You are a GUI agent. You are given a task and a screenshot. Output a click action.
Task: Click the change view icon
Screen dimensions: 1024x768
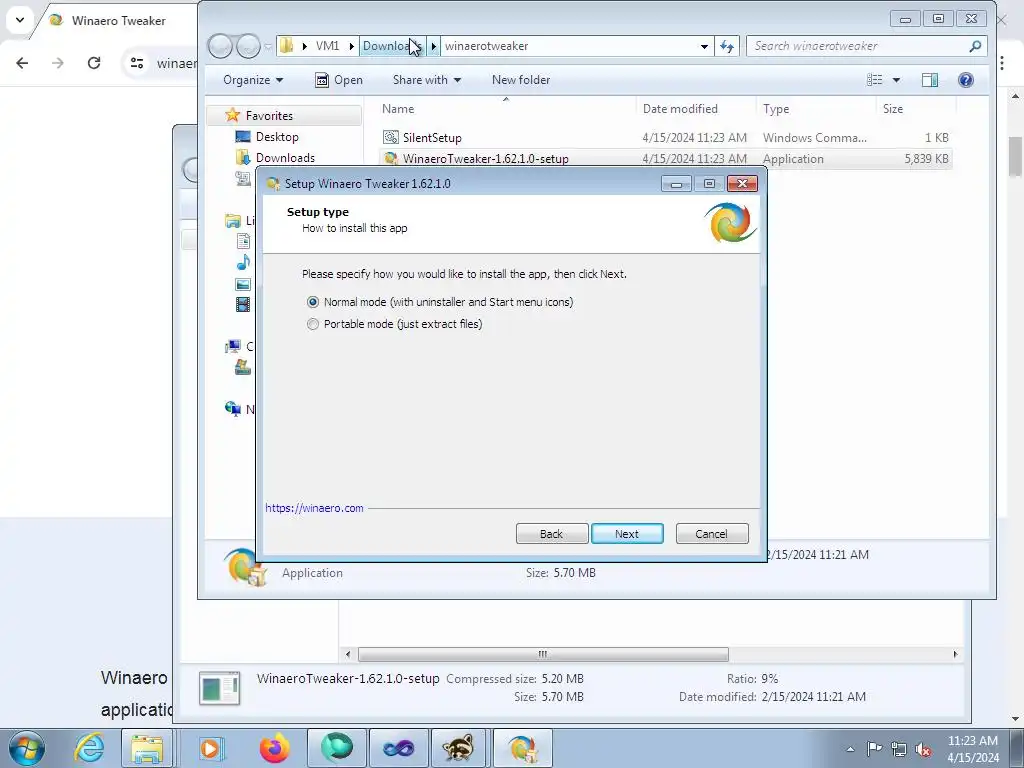874,80
